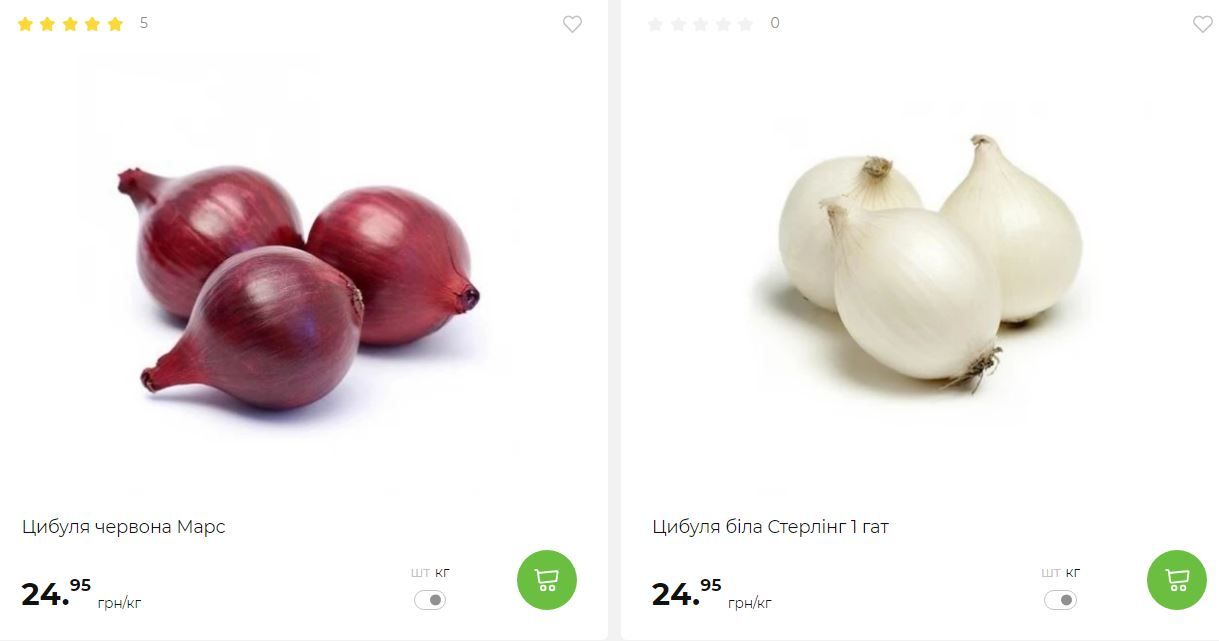This screenshot has height=641, width=1219.
Task: Add Цибуля біла Стерлінг to the cart
Action: 1177,580
